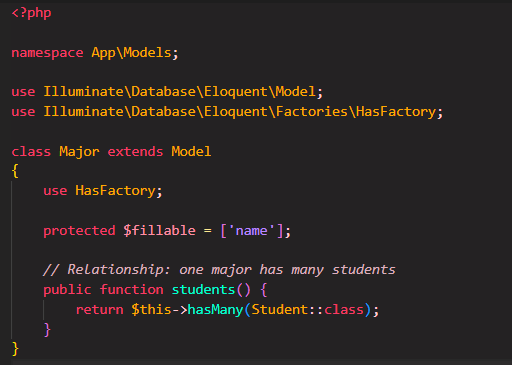512x365 pixels.
Task: Click the $fillable variable
Action: [159, 230]
